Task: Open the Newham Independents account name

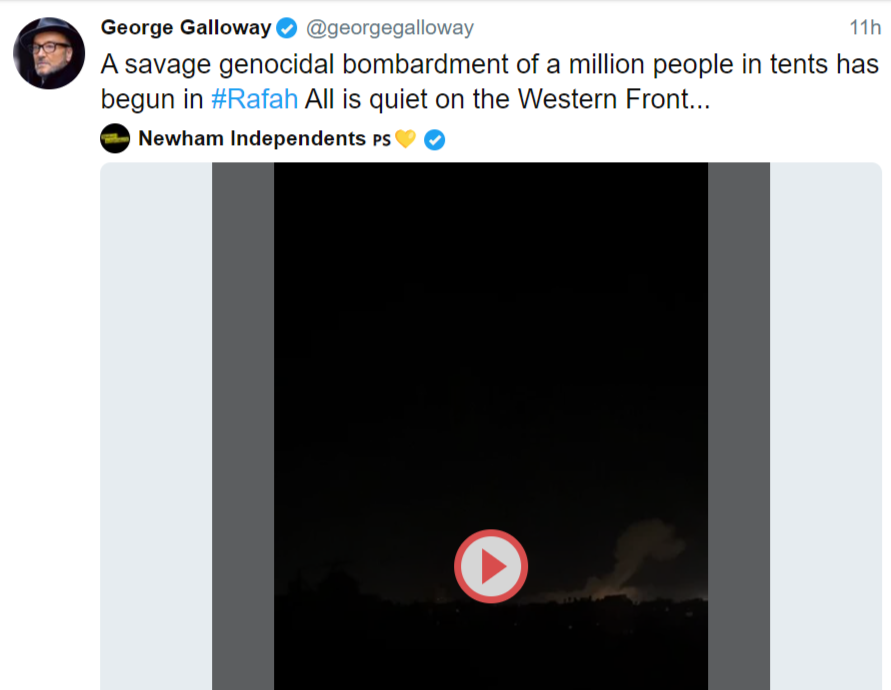Action: (251, 138)
